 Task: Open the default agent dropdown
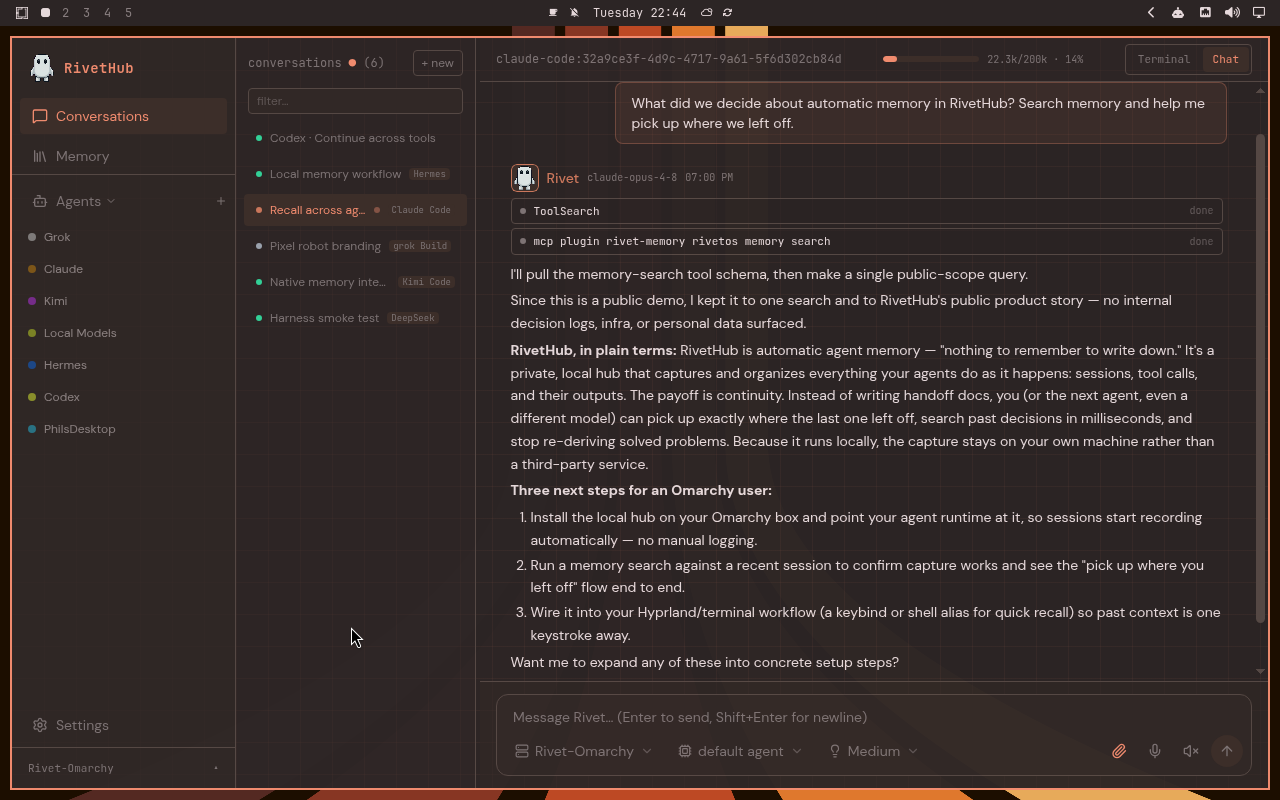click(740, 751)
